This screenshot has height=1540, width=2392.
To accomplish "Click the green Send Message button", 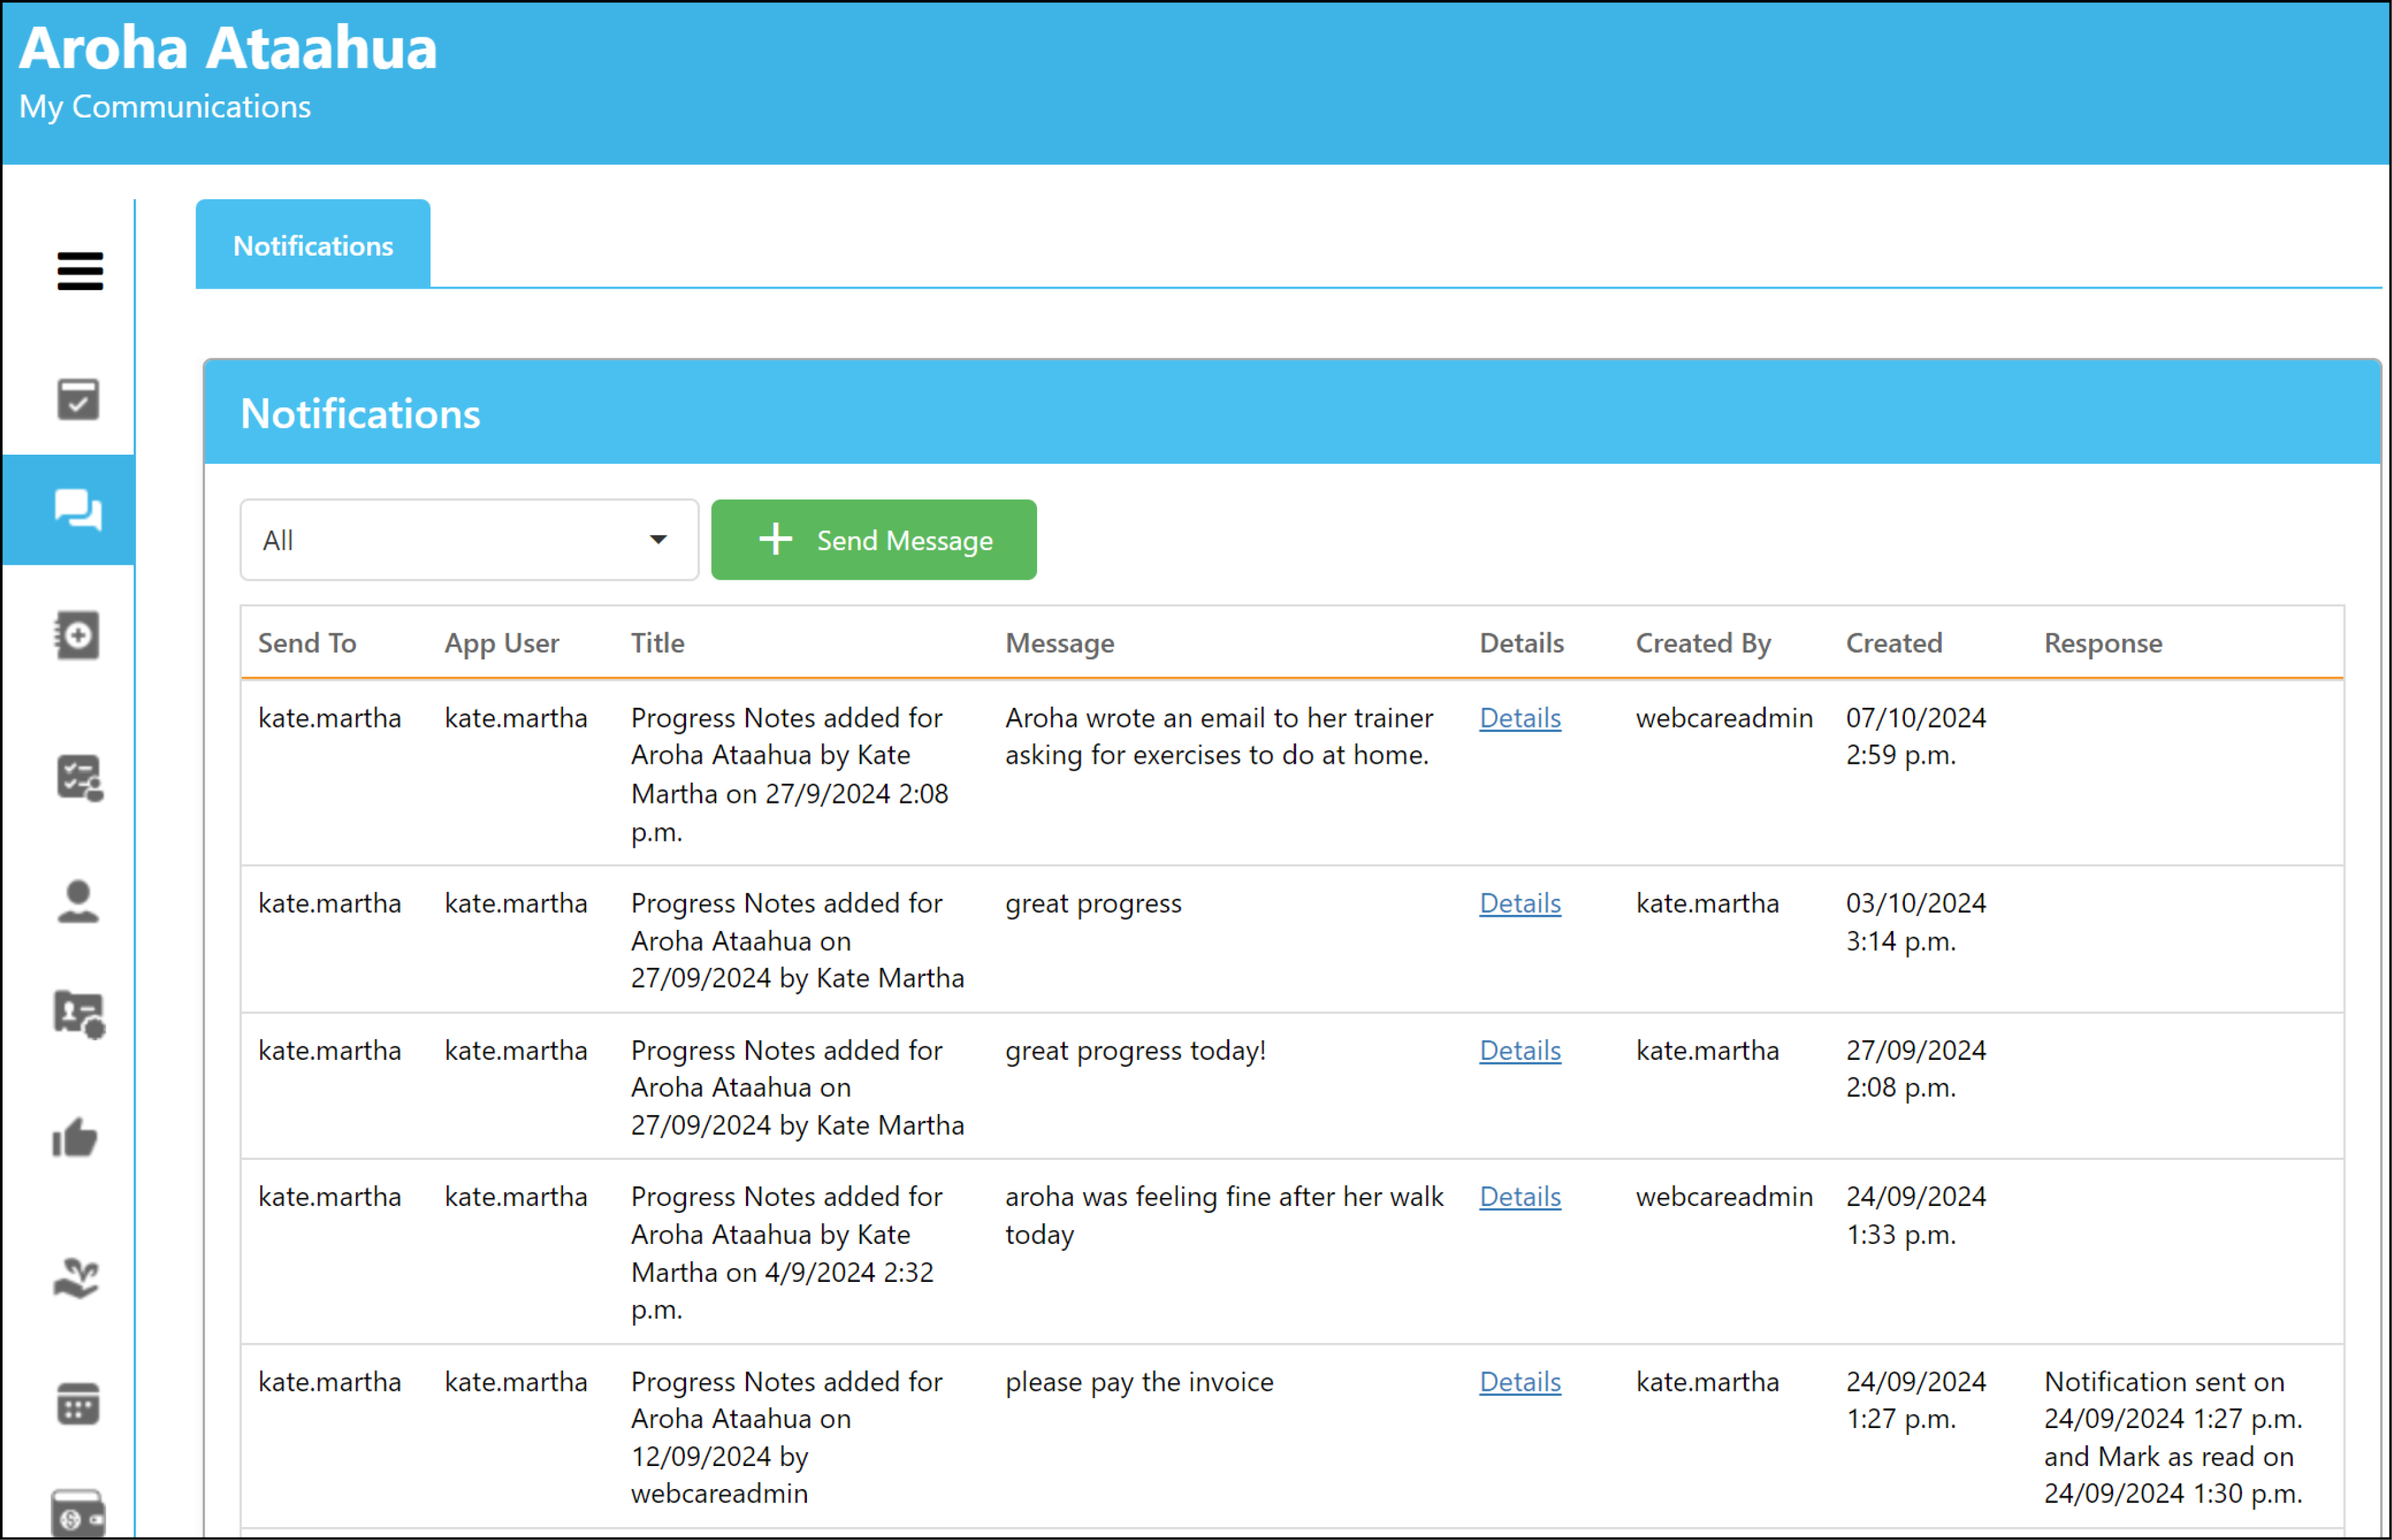I will pyautogui.click(x=874, y=540).
